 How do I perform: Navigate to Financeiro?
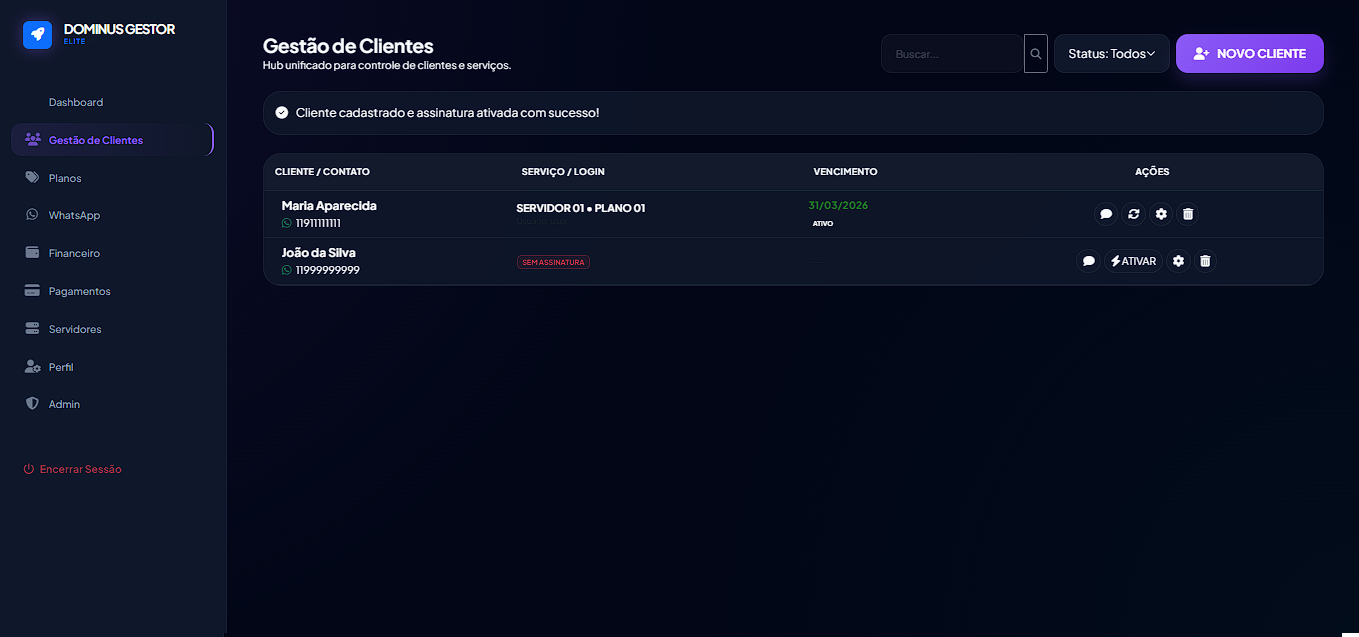coord(74,254)
